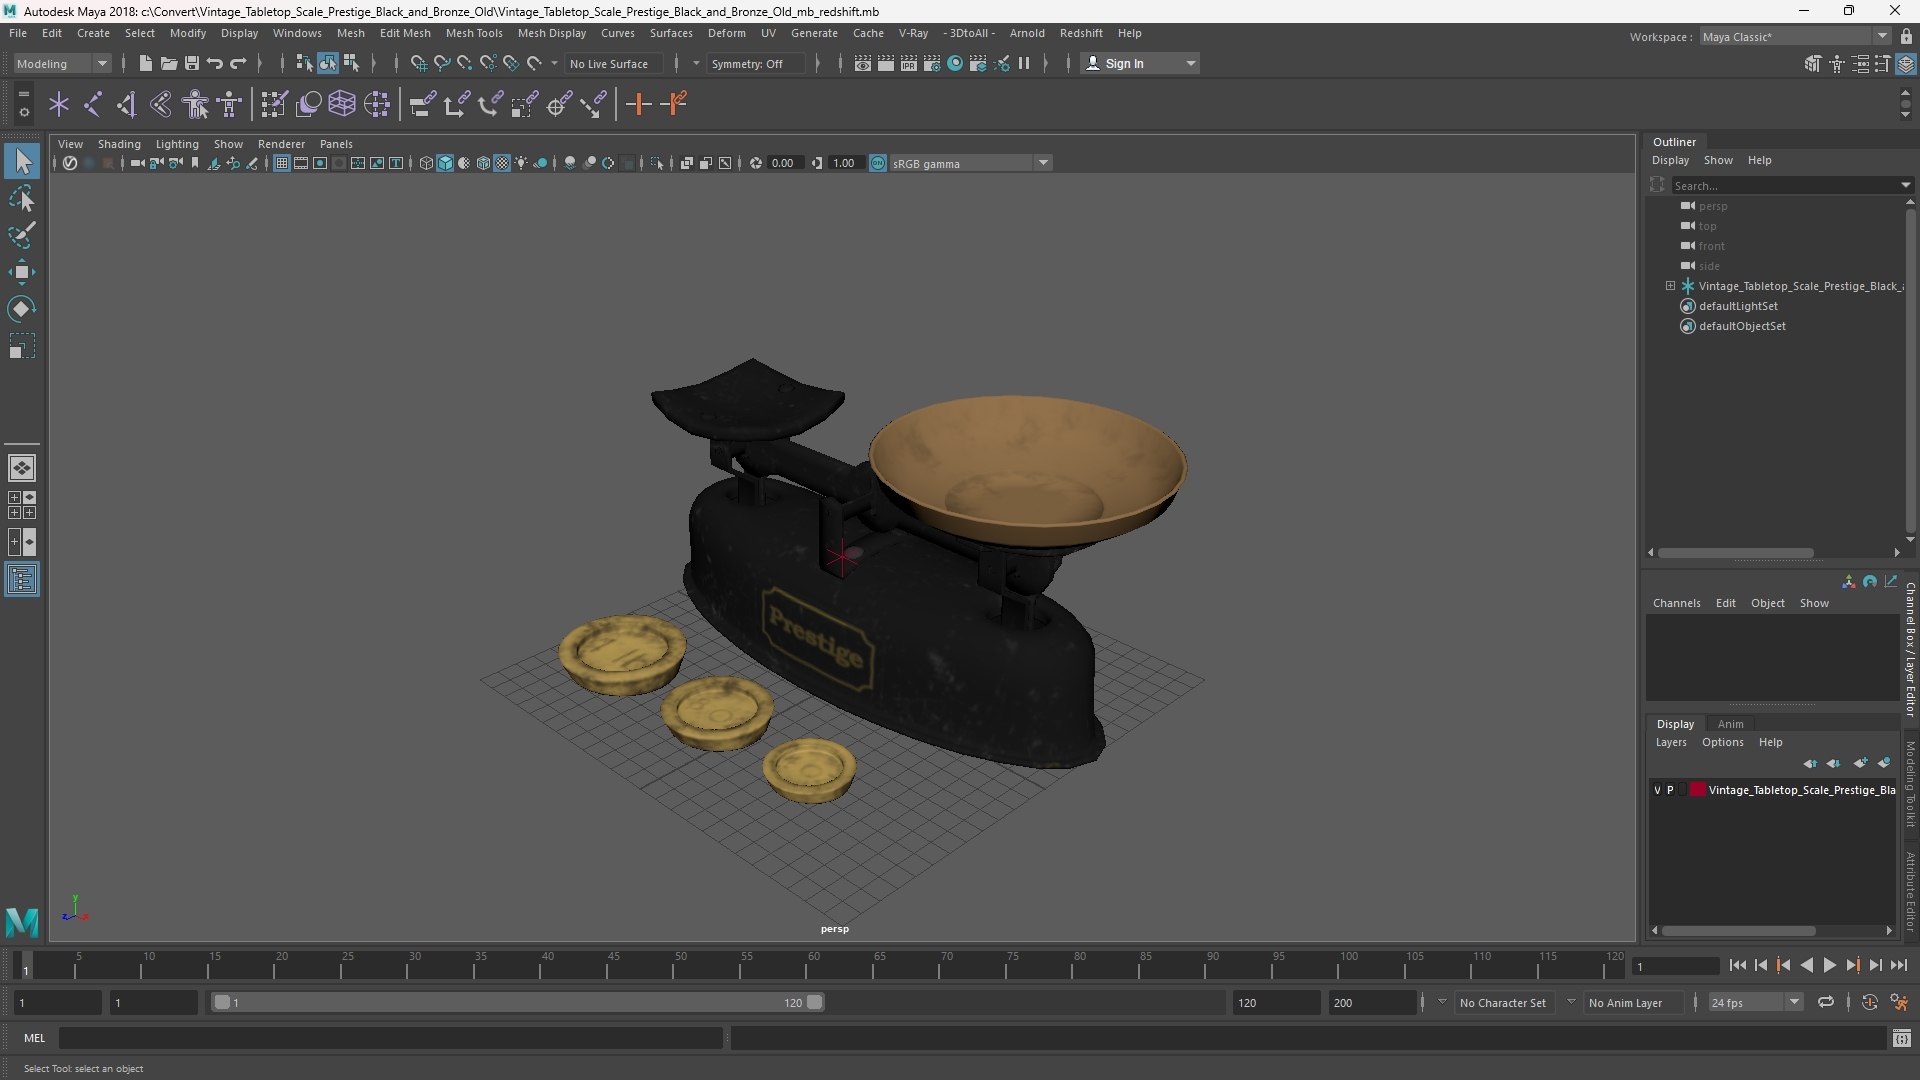Save the scene with the floppy disk icon
1920x1080 pixels.
[x=191, y=63]
